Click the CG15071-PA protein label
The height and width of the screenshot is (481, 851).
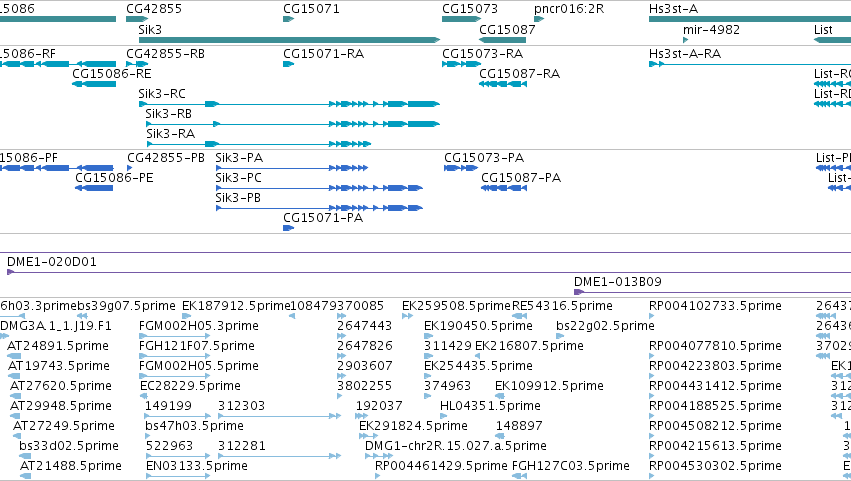[323, 218]
